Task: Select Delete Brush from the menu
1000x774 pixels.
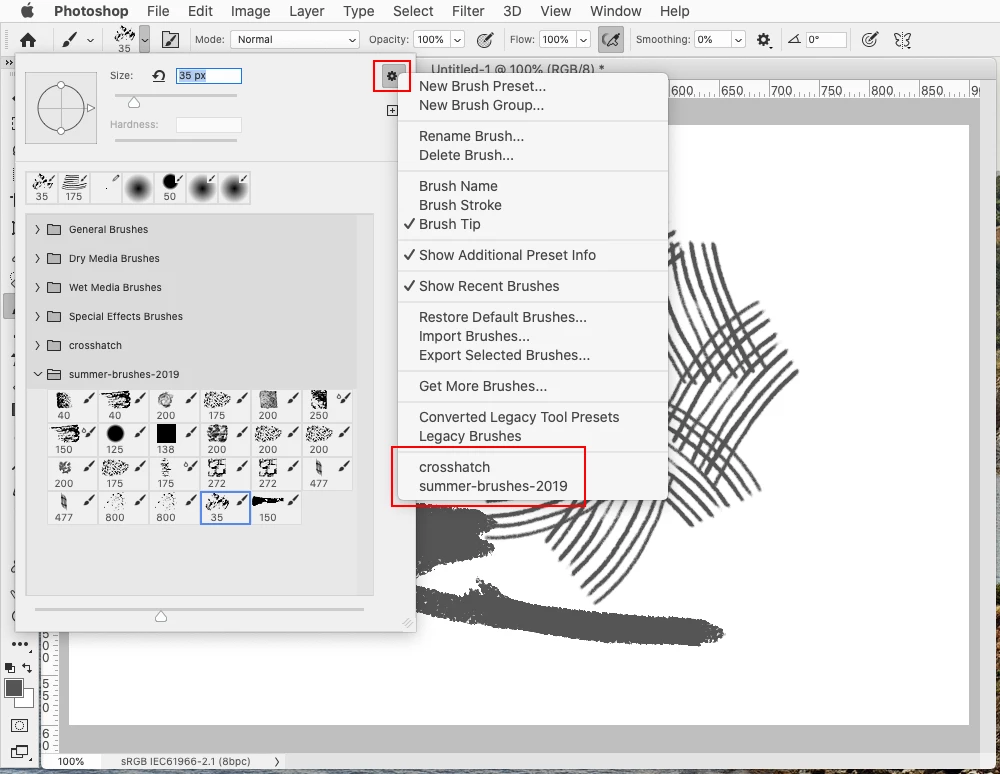Action: point(466,155)
